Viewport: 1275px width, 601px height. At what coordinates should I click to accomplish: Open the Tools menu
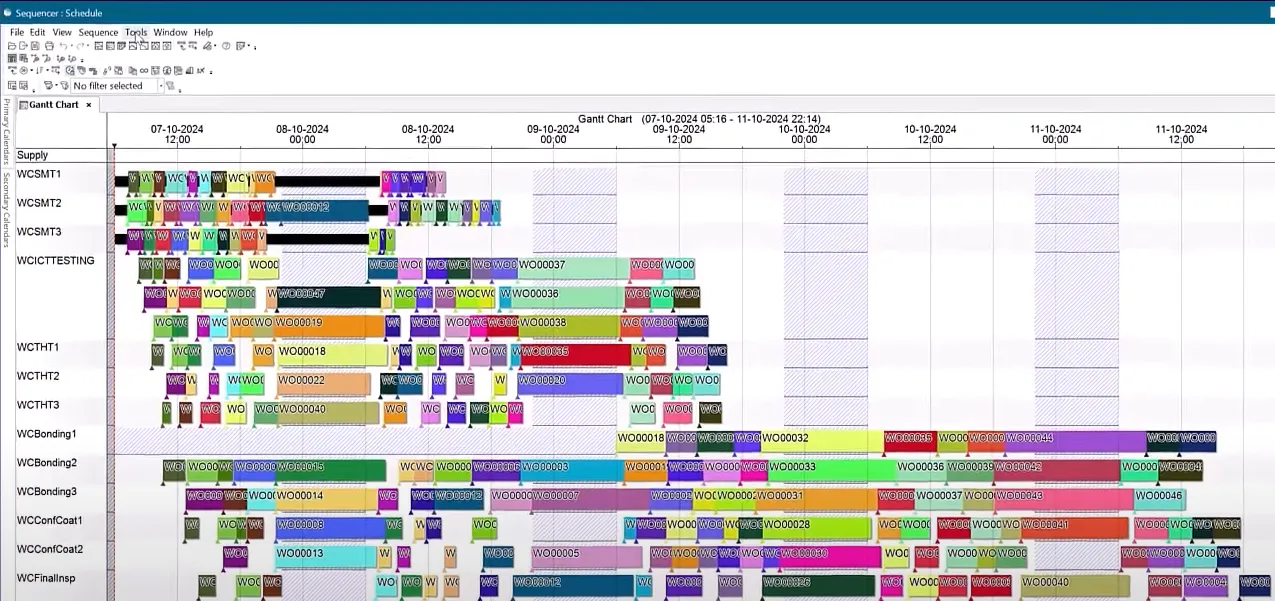click(136, 32)
